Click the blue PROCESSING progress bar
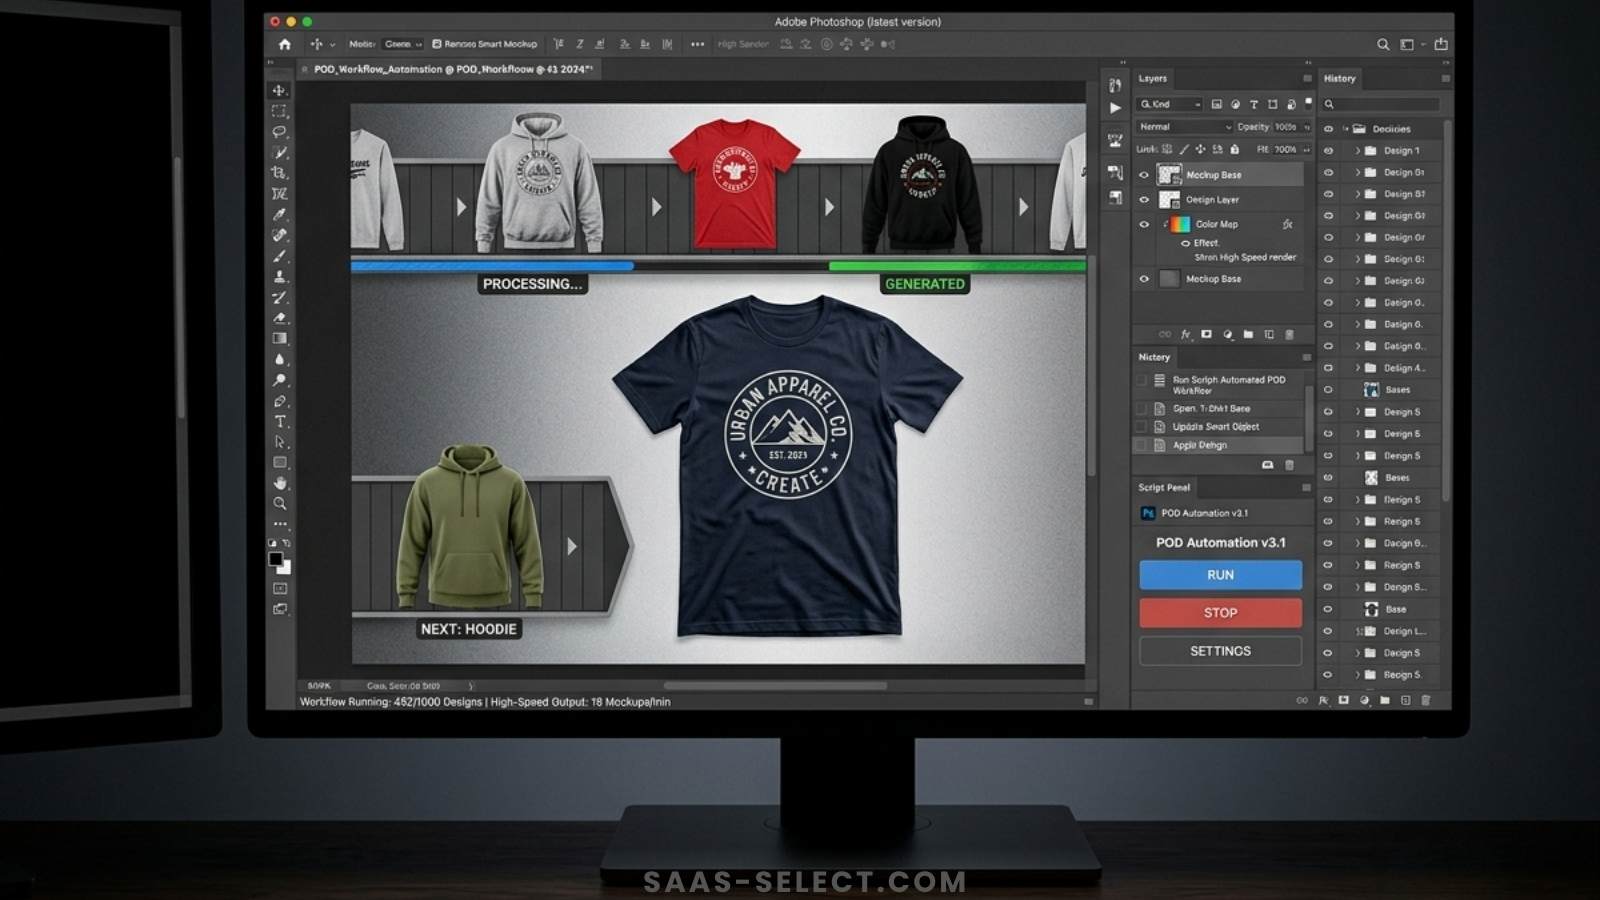The image size is (1600, 900). coord(492,266)
